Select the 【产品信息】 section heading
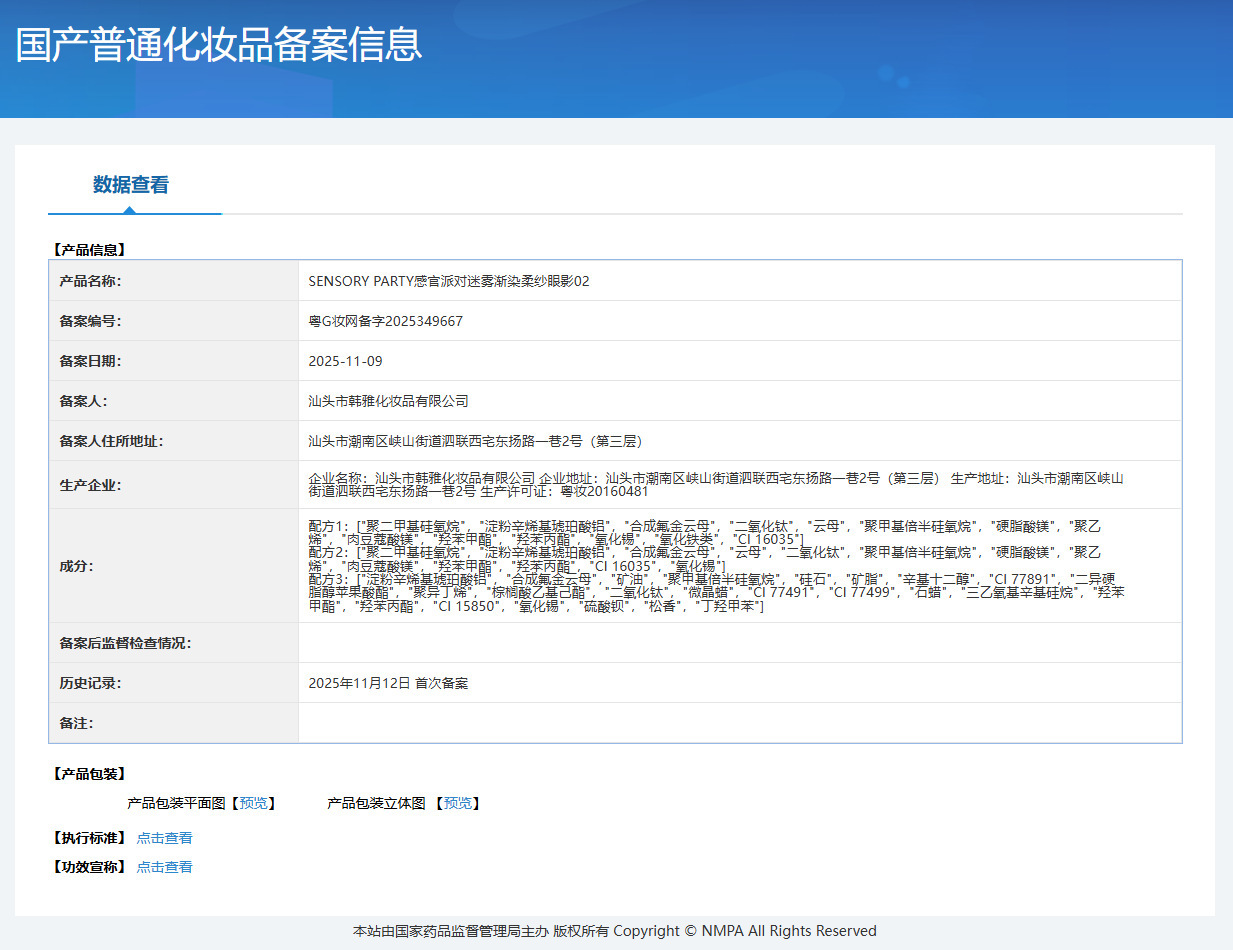This screenshot has width=1233, height=950. click(88, 249)
